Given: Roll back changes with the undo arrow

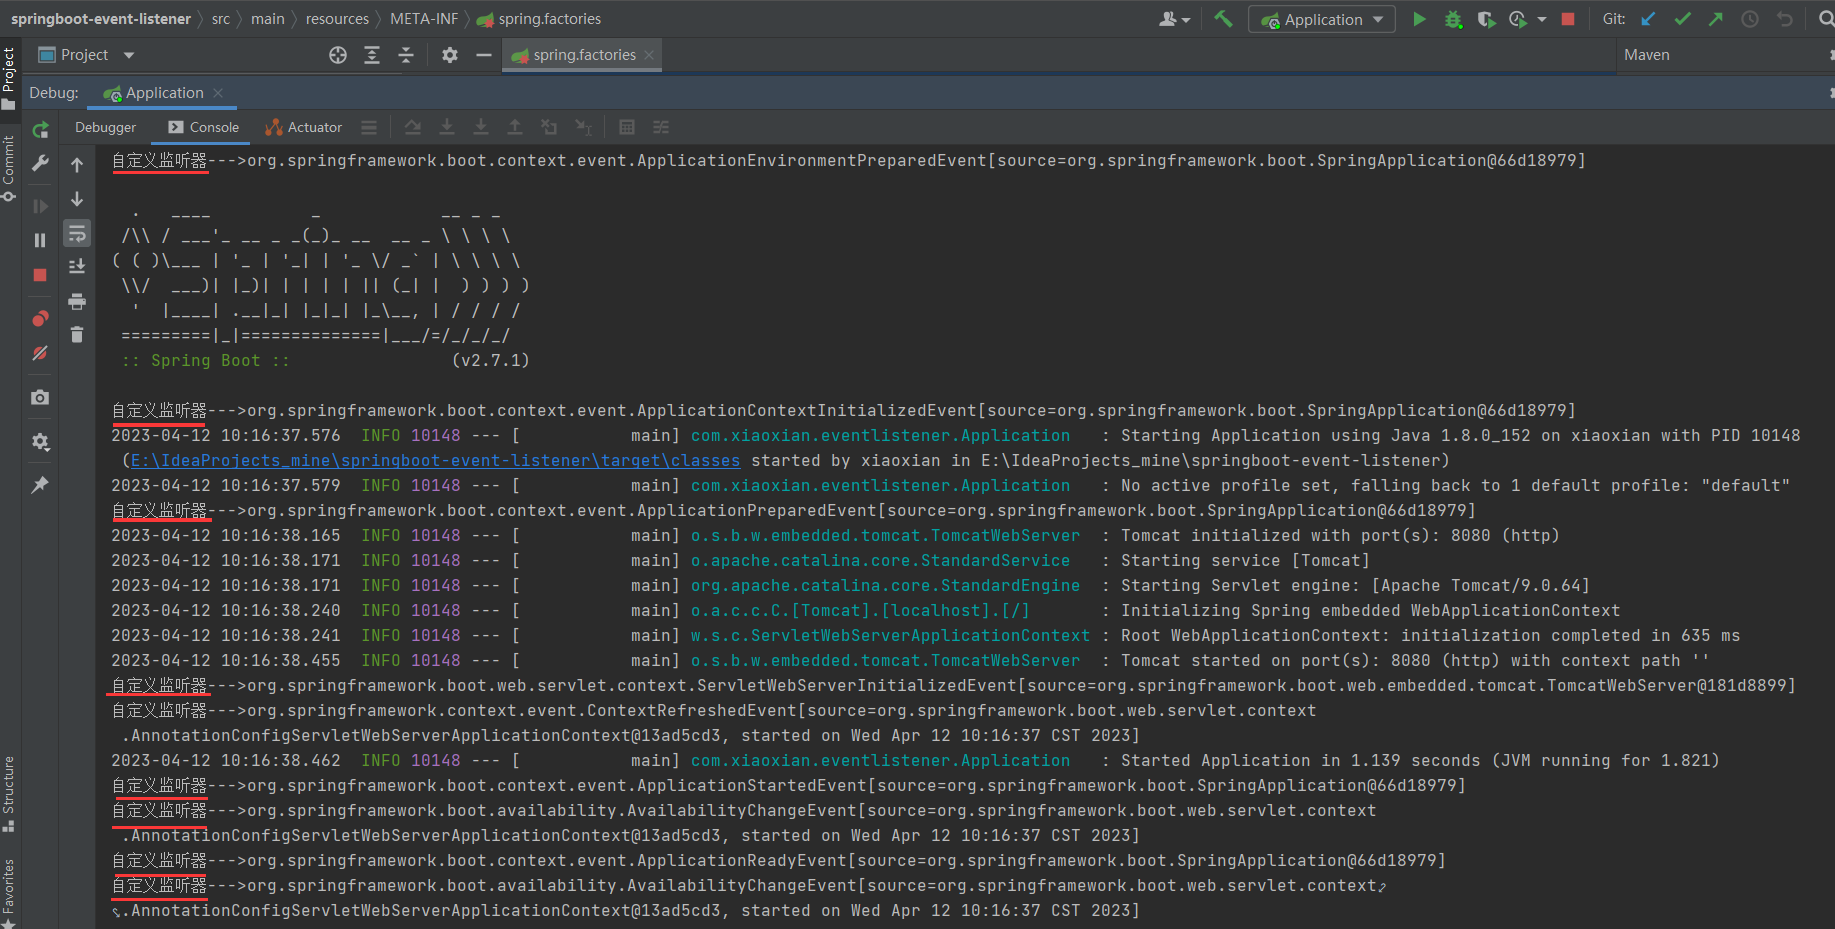Looking at the screenshot, I should coord(1785,19).
